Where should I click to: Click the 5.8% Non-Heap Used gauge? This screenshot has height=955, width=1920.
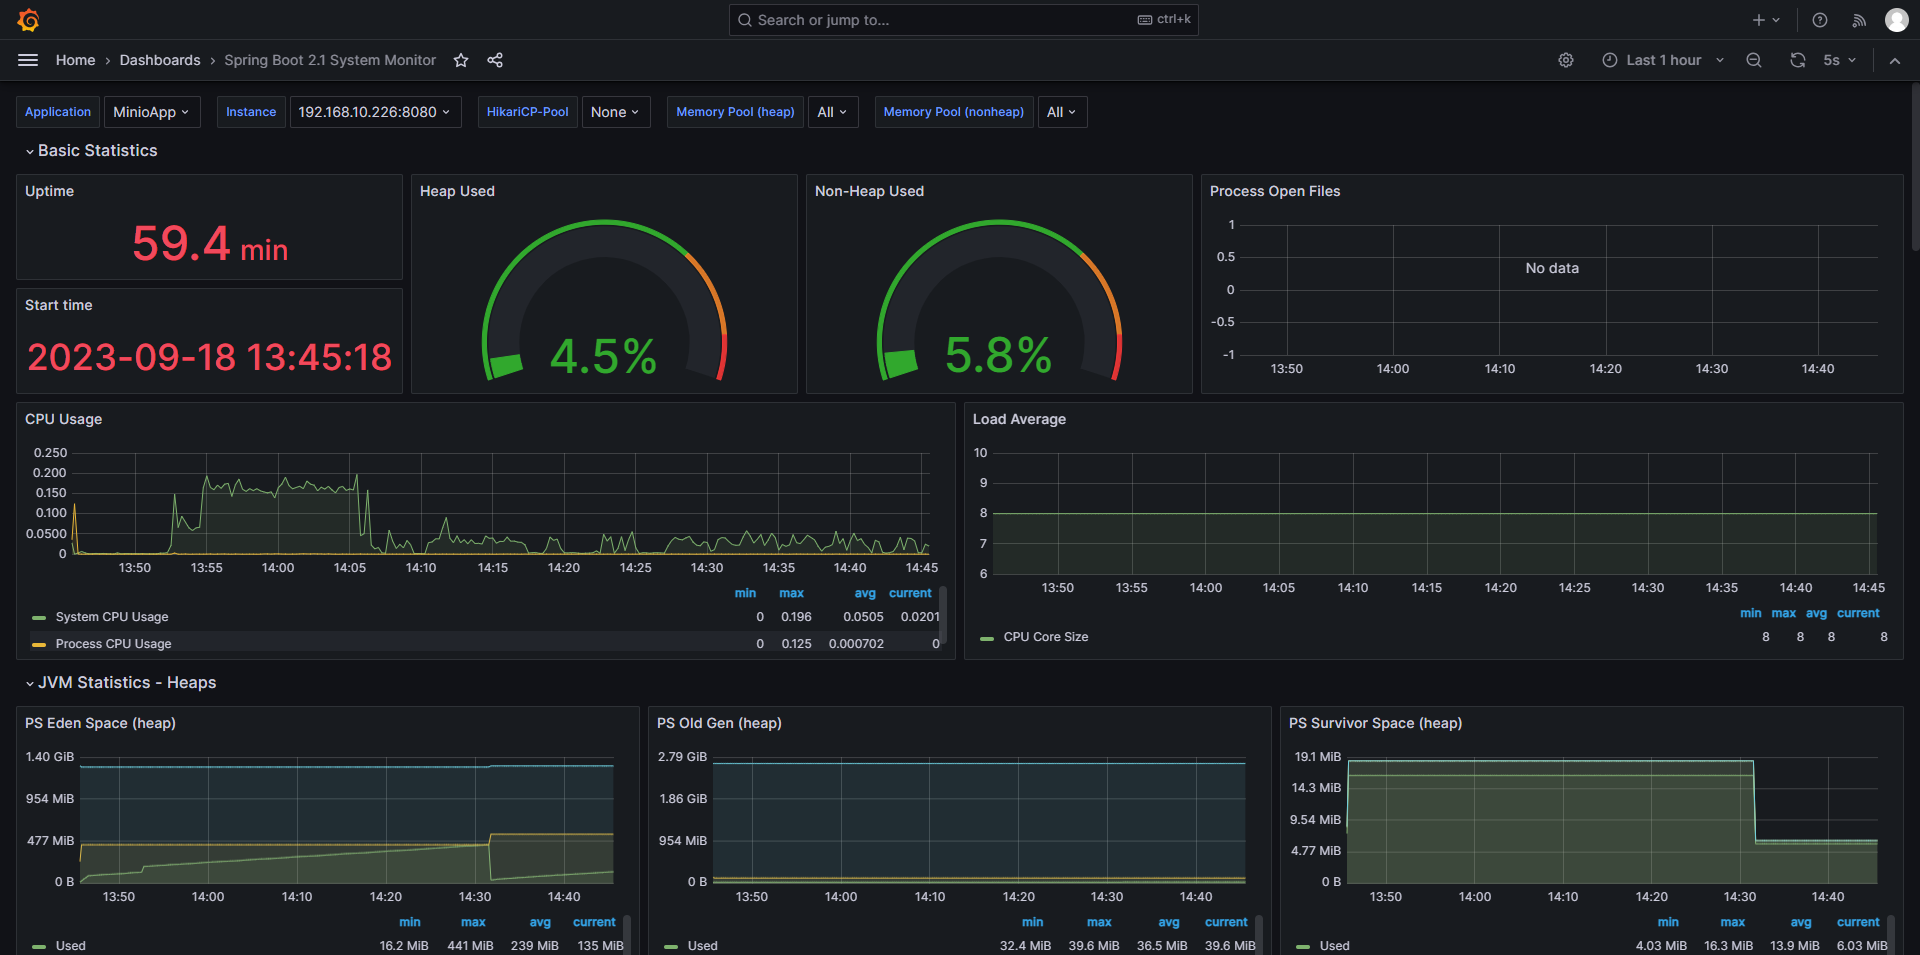point(999,300)
